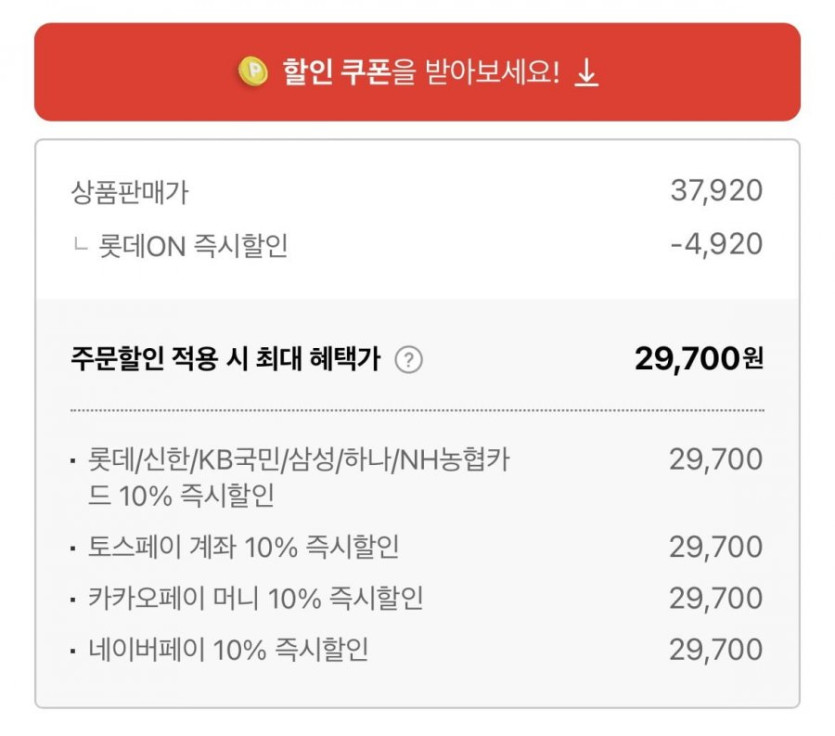Click the 29,700 price beside 카카오페이
This screenshot has width=835, height=736.
coord(716,599)
